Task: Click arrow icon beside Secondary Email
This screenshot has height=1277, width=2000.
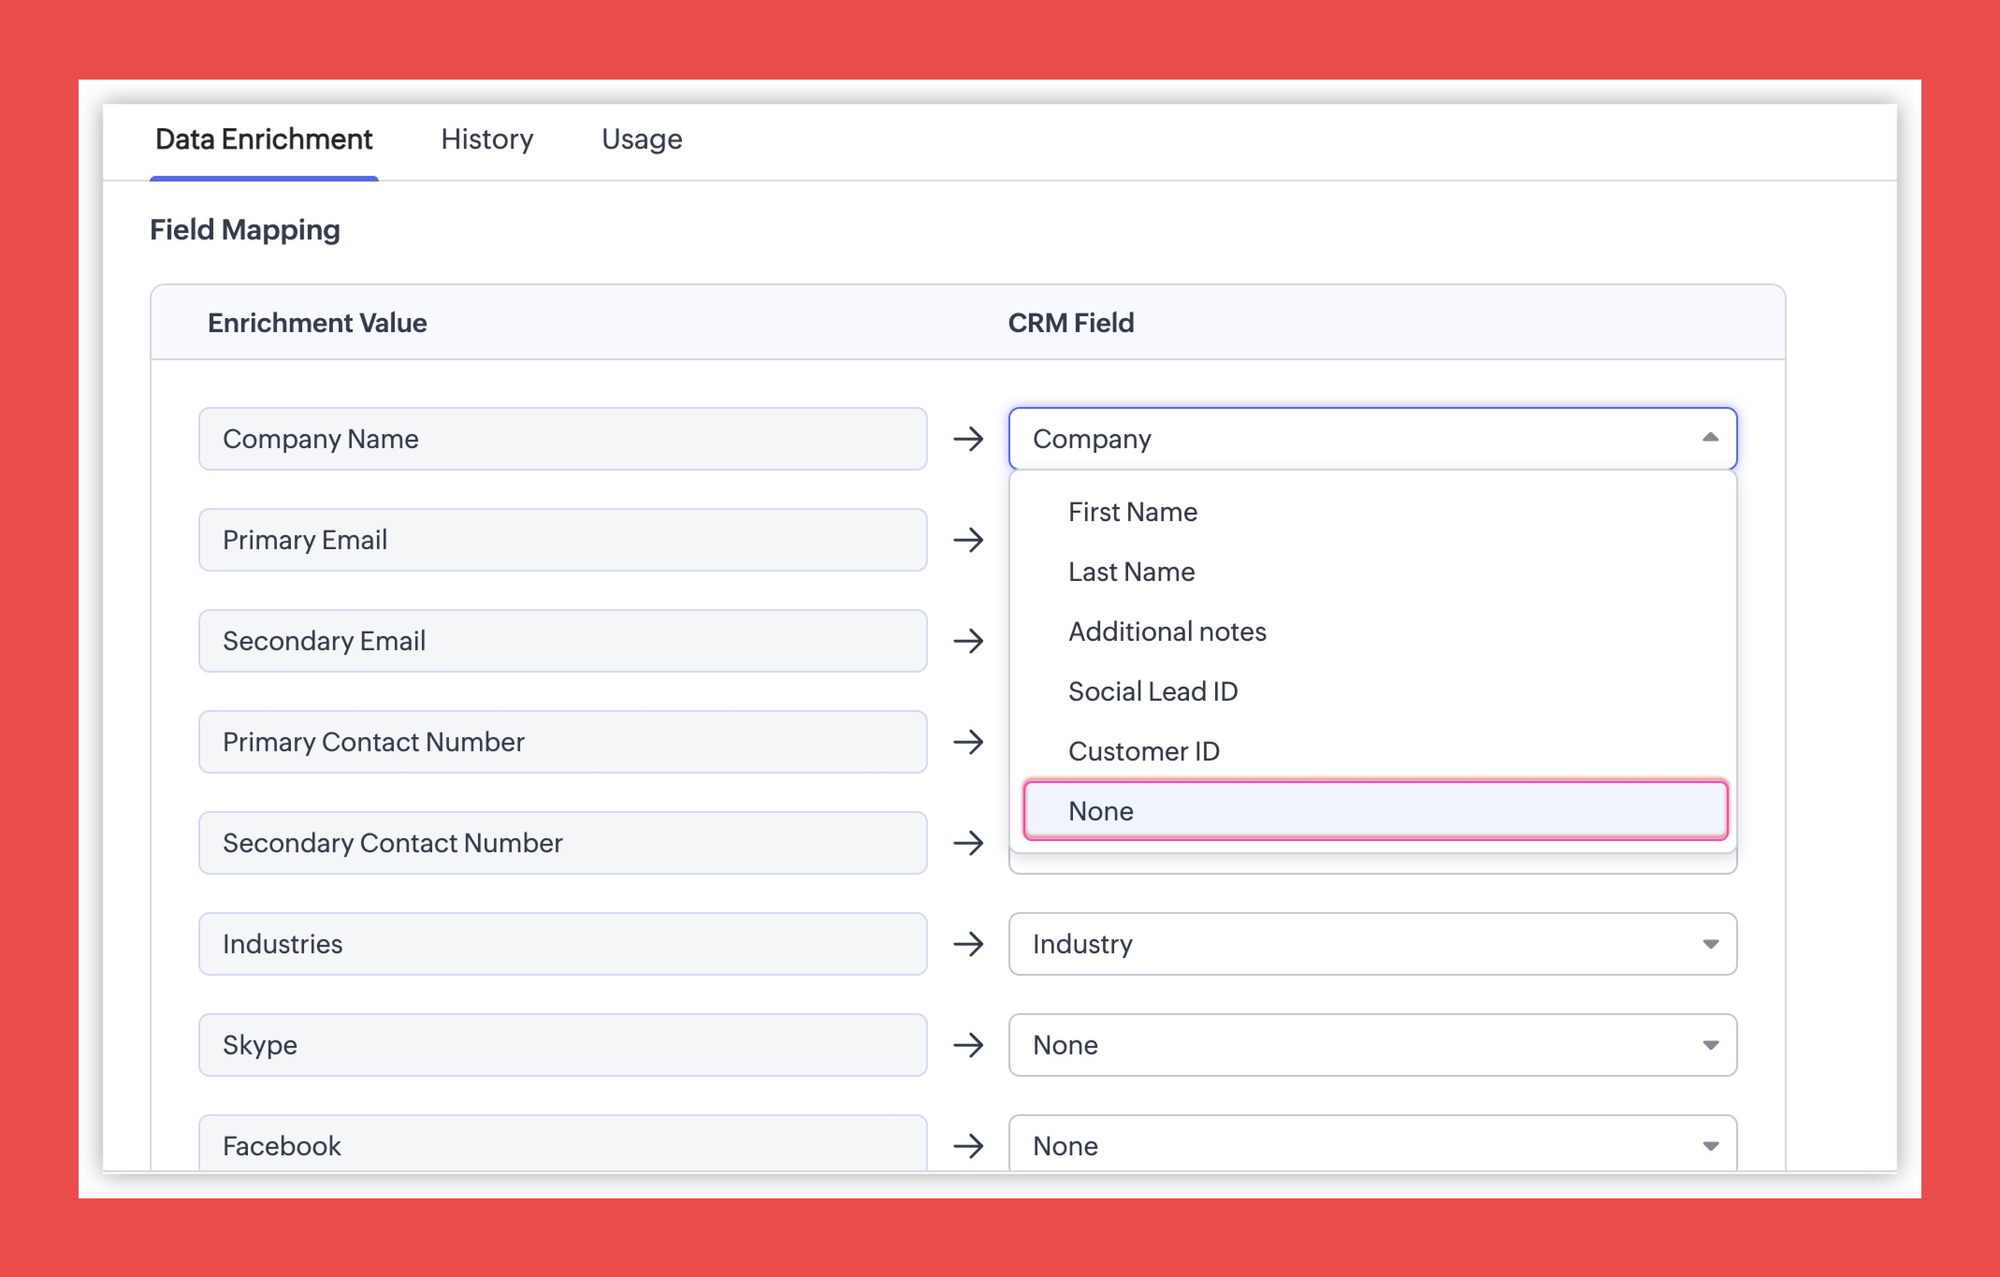Action: click(x=968, y=641)
